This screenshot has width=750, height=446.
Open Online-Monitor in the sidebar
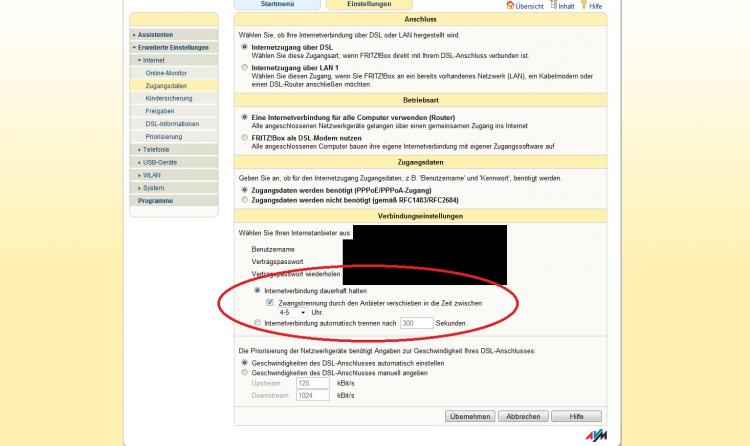[x=166, y=74]
